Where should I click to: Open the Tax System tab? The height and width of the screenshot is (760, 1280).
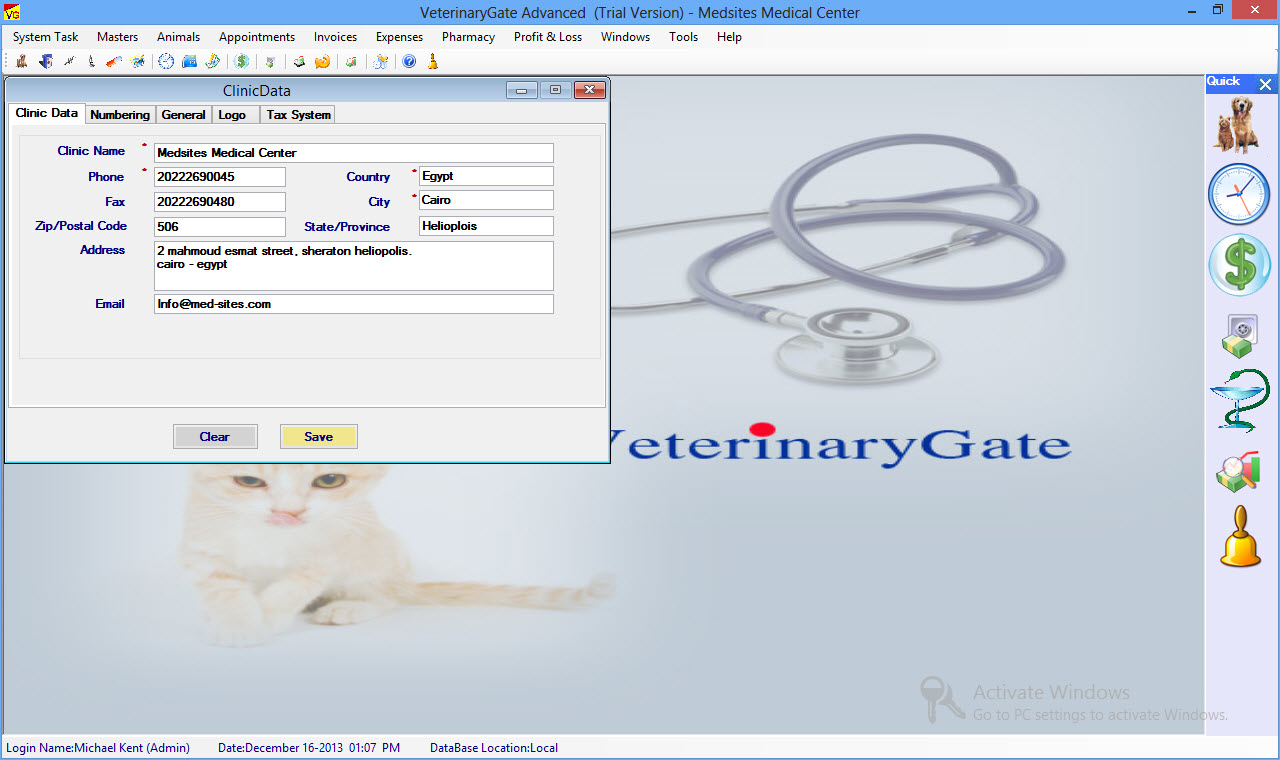pyautogui.click(x=298, y=115)
